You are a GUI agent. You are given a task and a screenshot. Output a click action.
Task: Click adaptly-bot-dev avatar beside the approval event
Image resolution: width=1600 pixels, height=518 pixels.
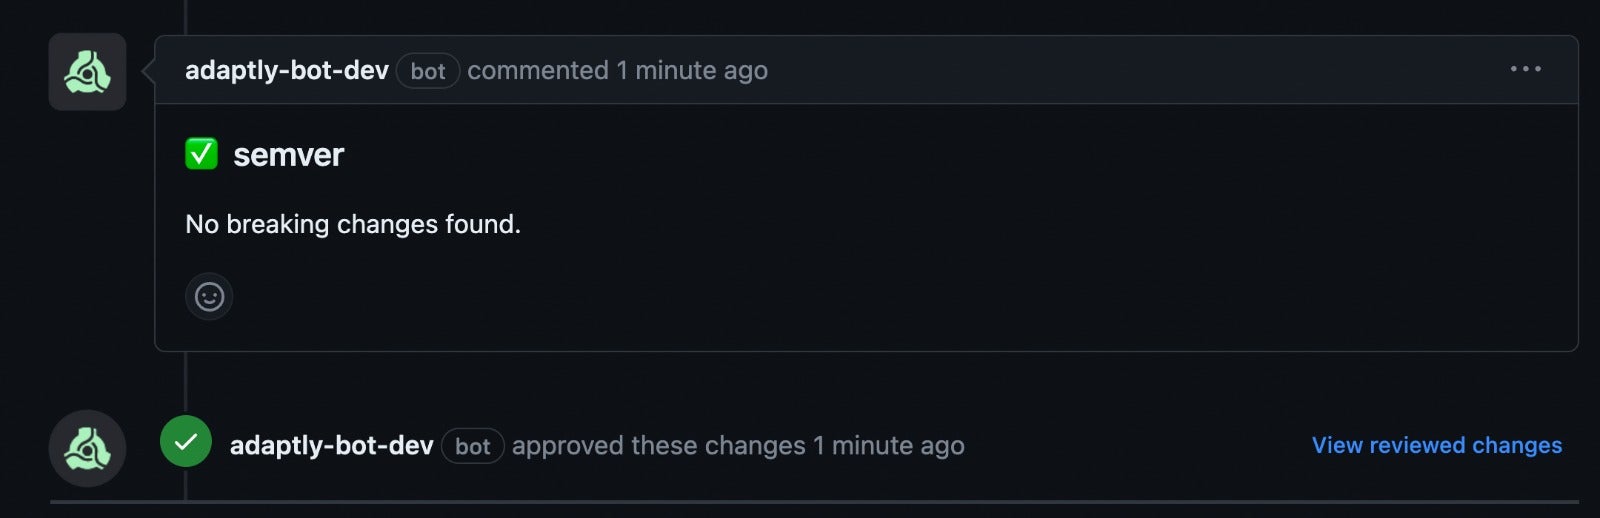[87, 448]
